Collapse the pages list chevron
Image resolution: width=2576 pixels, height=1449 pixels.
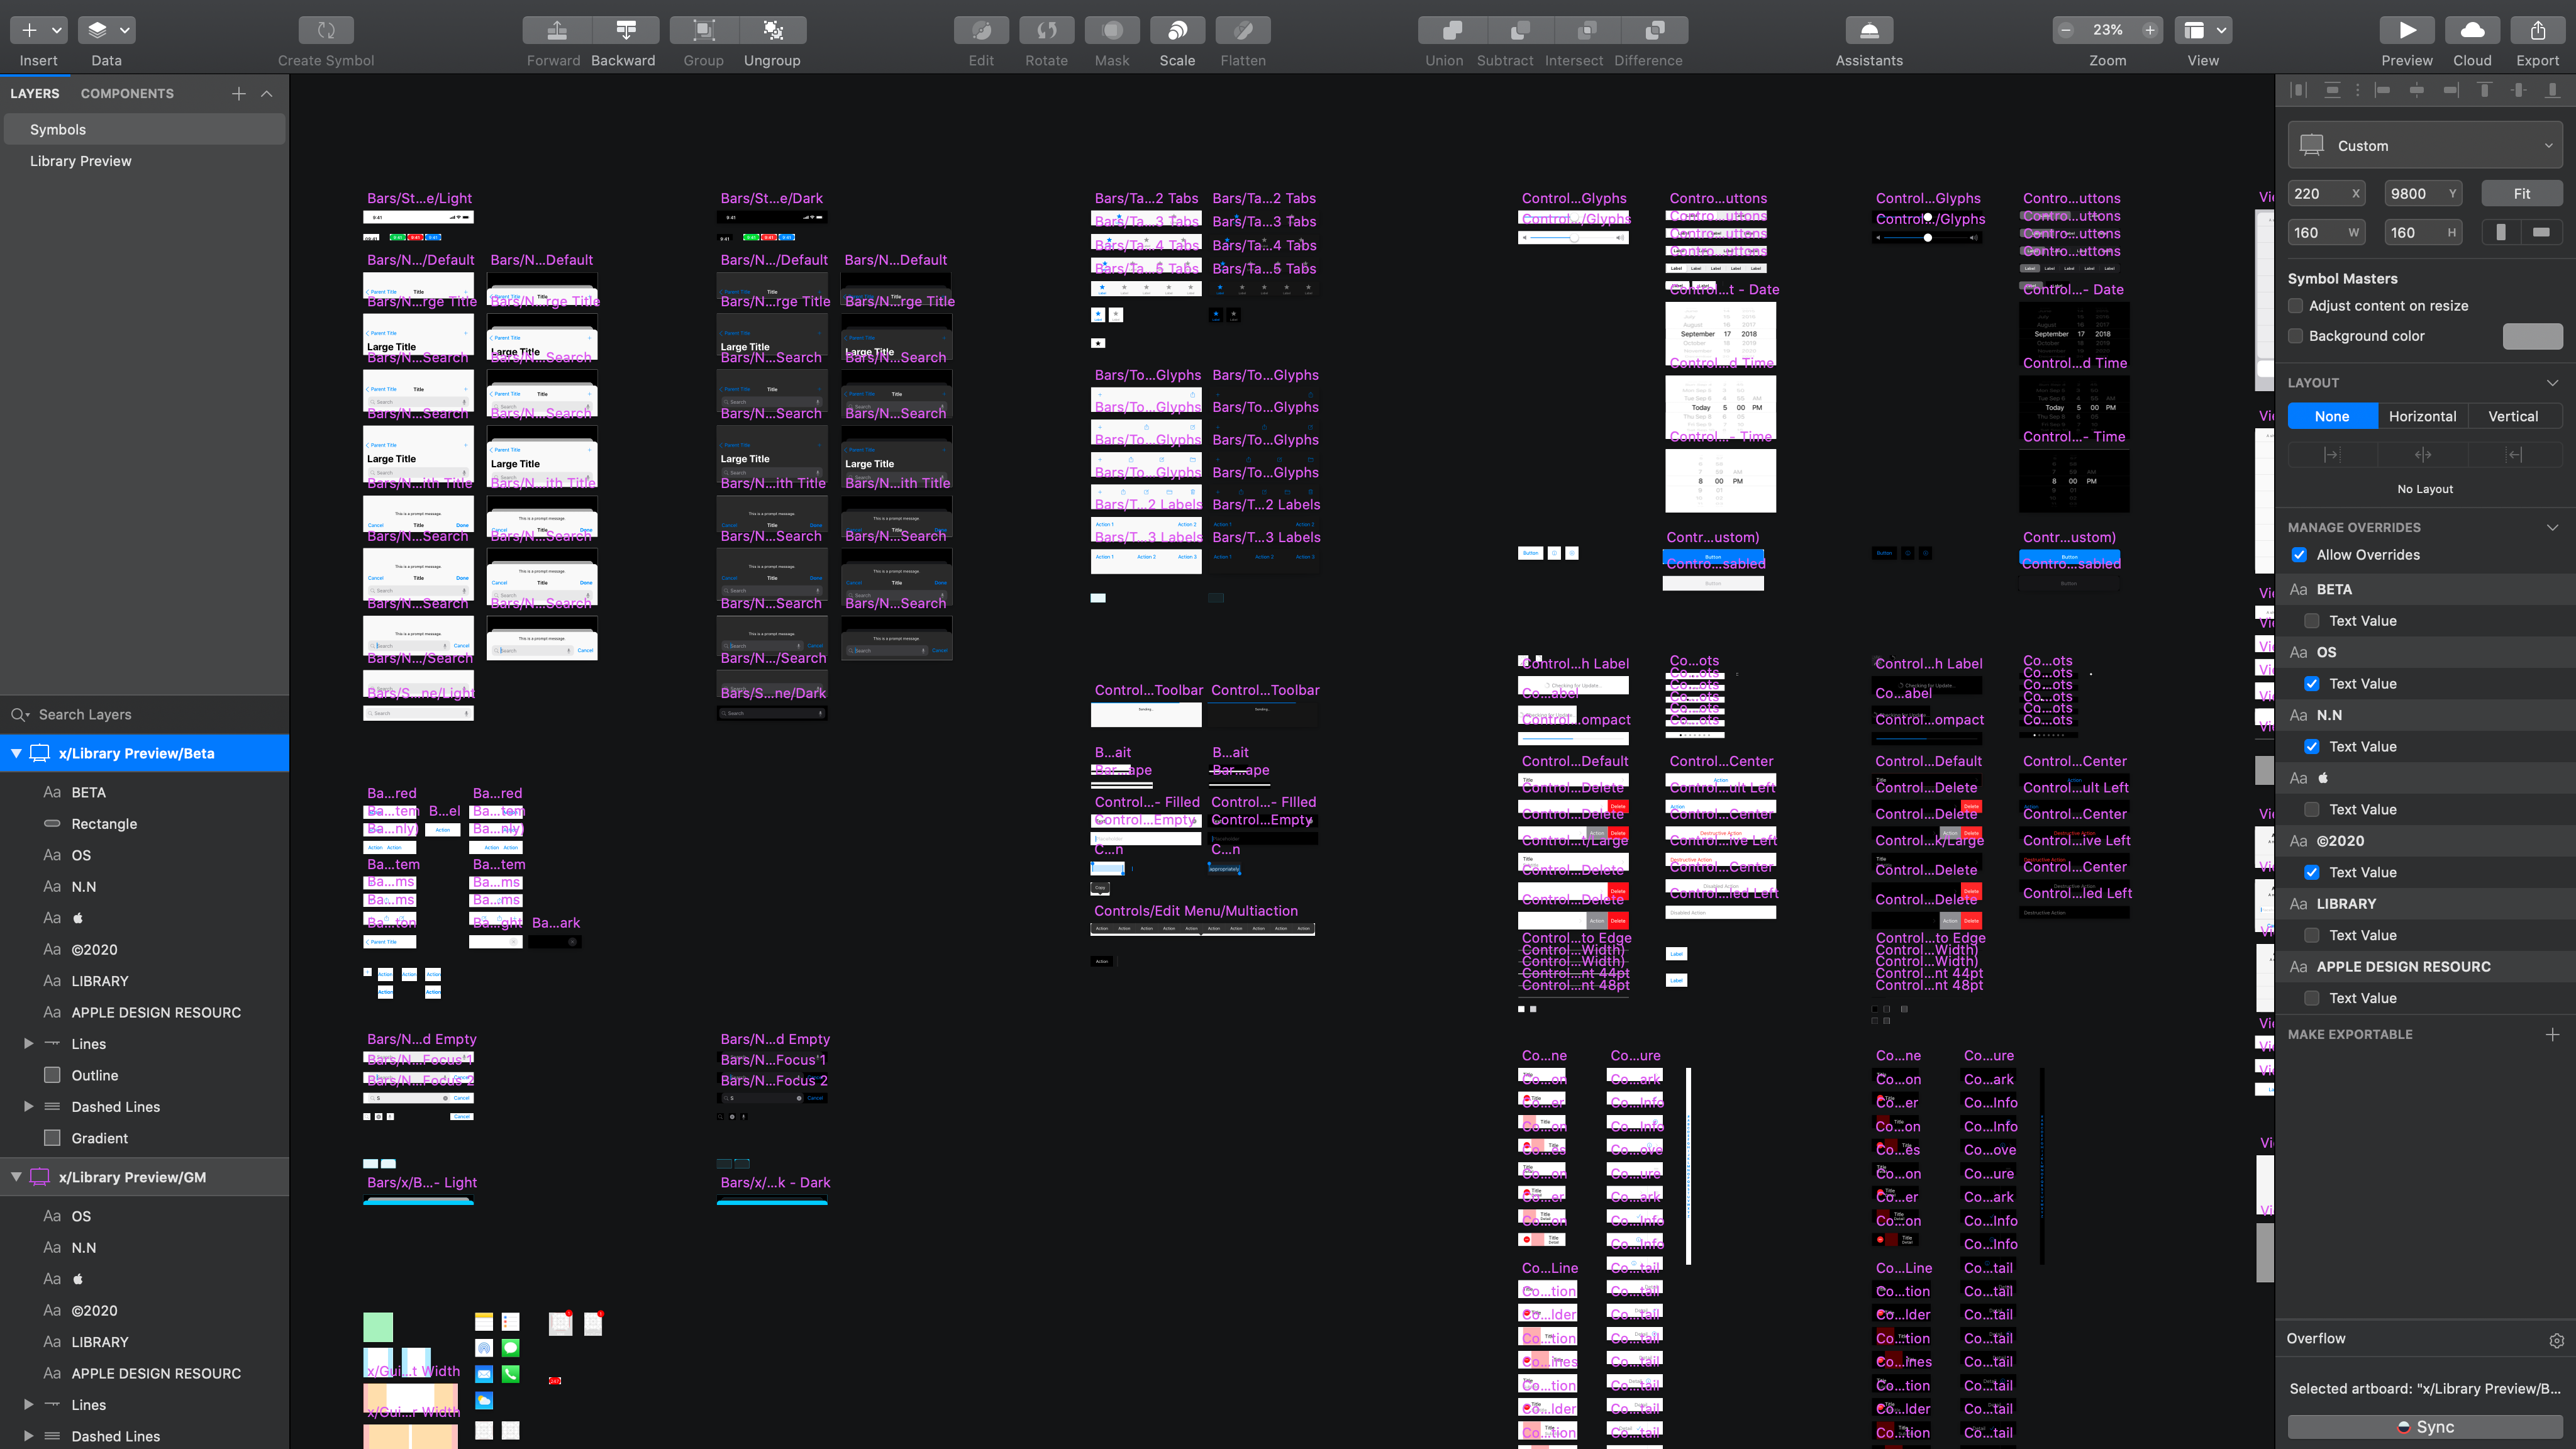[267, 93]
